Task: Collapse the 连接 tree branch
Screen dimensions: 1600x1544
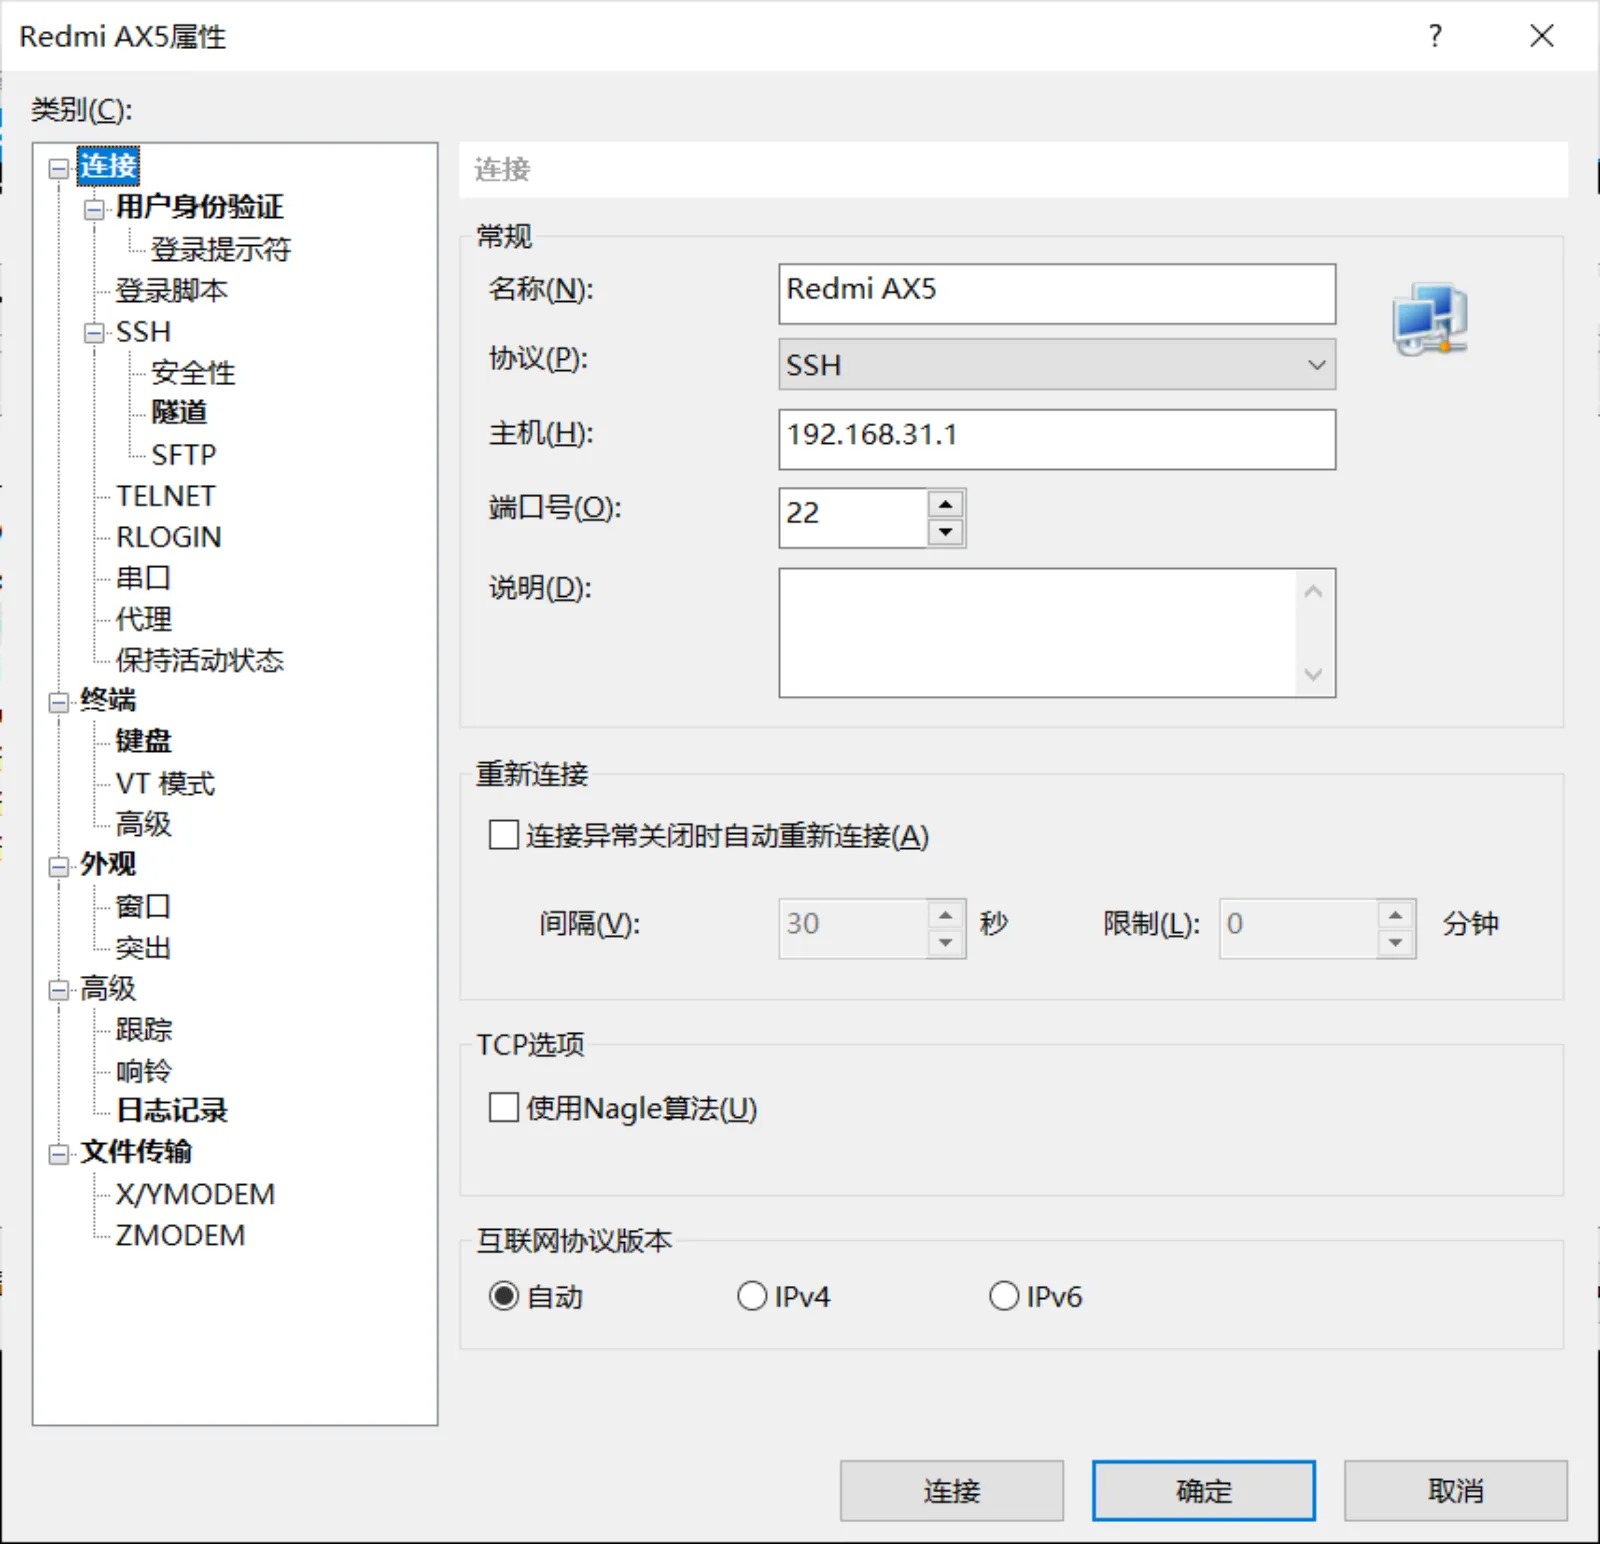Action: [x=59, y=167]
